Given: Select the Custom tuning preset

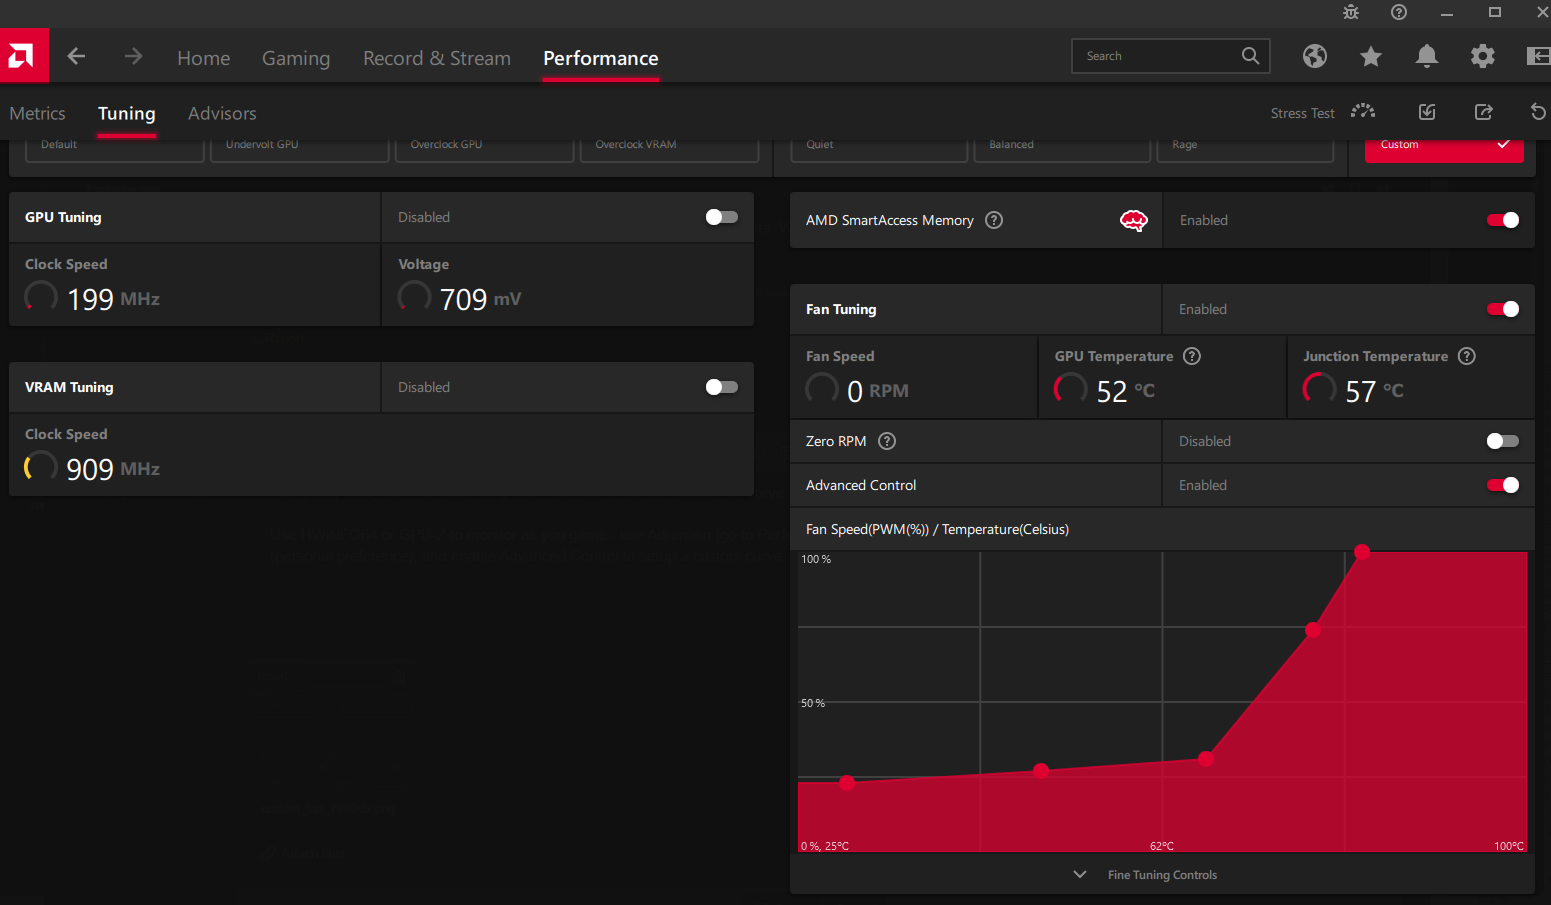Looking at the screenshot, I should pos(1443,146).
